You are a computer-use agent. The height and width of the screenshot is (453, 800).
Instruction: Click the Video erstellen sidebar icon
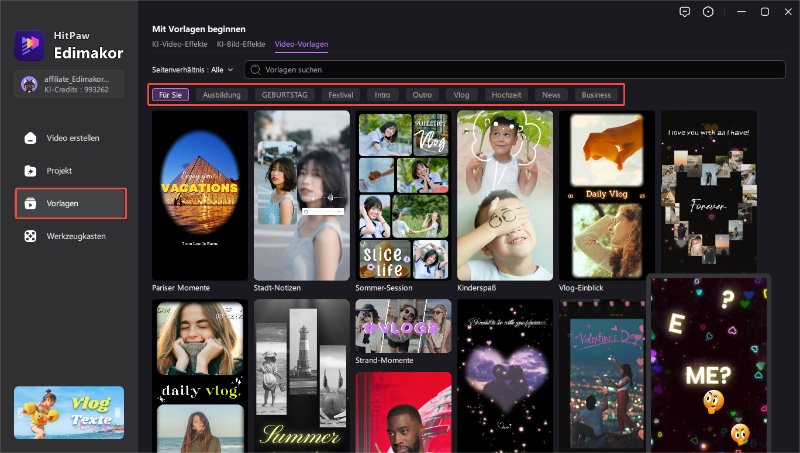coord(31,138)
